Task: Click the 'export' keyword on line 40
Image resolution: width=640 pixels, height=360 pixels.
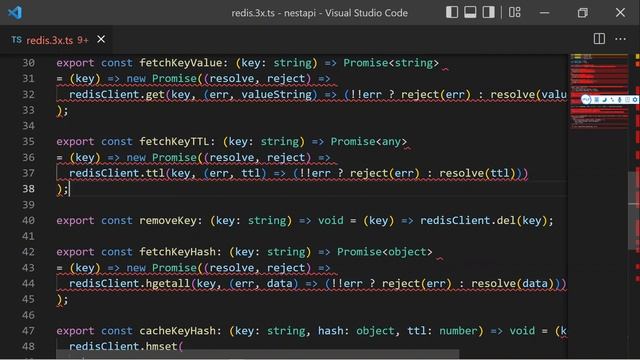Action: click(x=75, y=220)
